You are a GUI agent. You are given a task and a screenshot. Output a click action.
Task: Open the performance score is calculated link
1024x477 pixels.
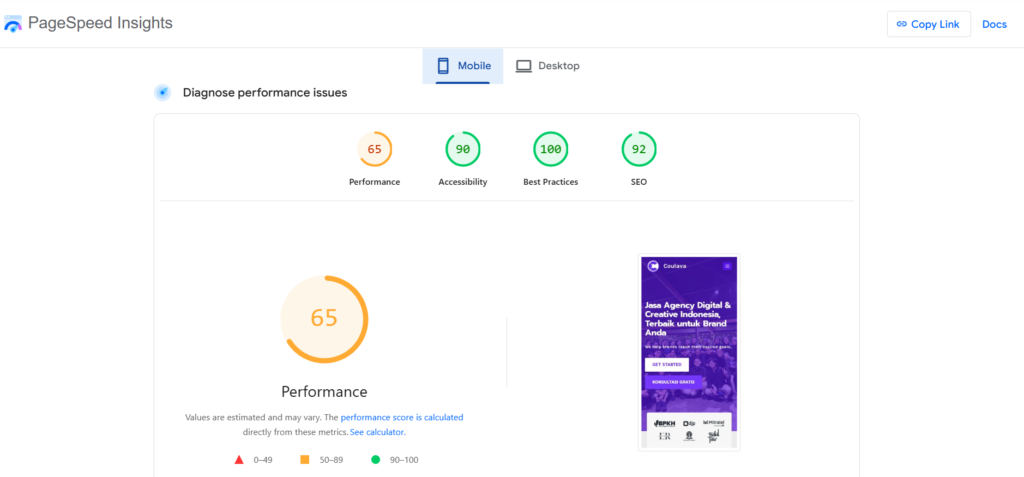(402, 417)
